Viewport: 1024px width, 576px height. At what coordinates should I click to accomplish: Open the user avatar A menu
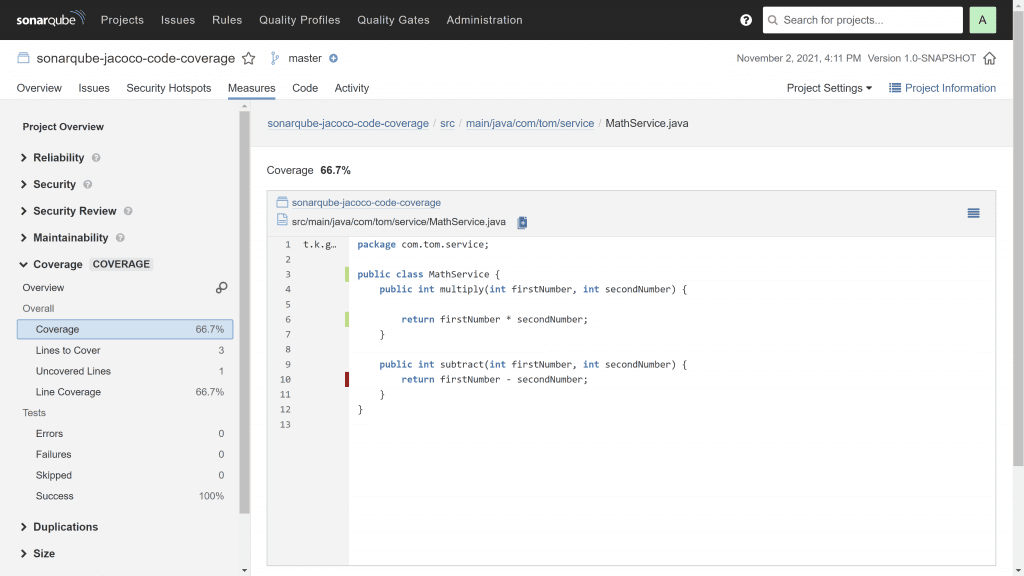coord(982,20)
